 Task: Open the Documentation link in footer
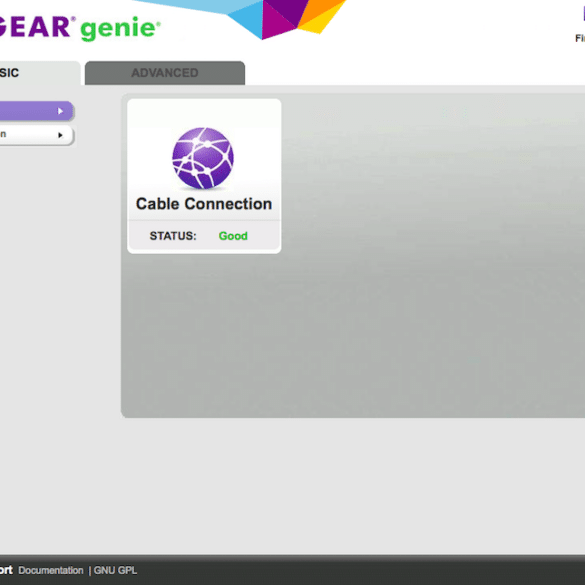coord(51,570)
